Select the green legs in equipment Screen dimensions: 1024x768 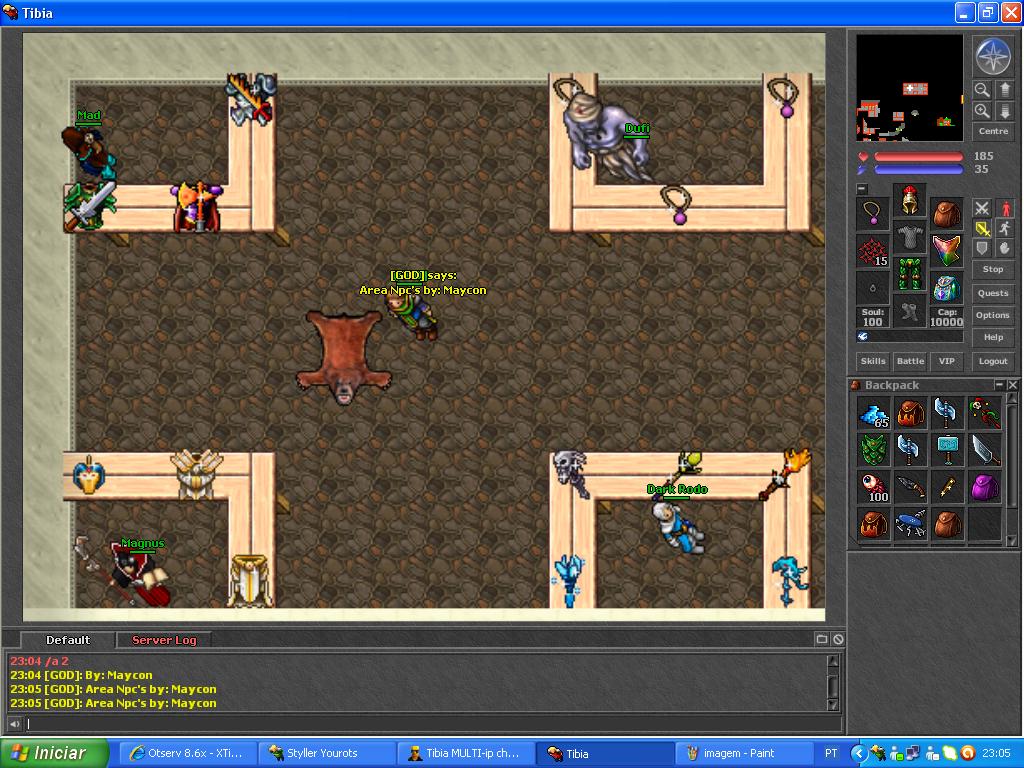pyautogui.click(x=910, y=274)
